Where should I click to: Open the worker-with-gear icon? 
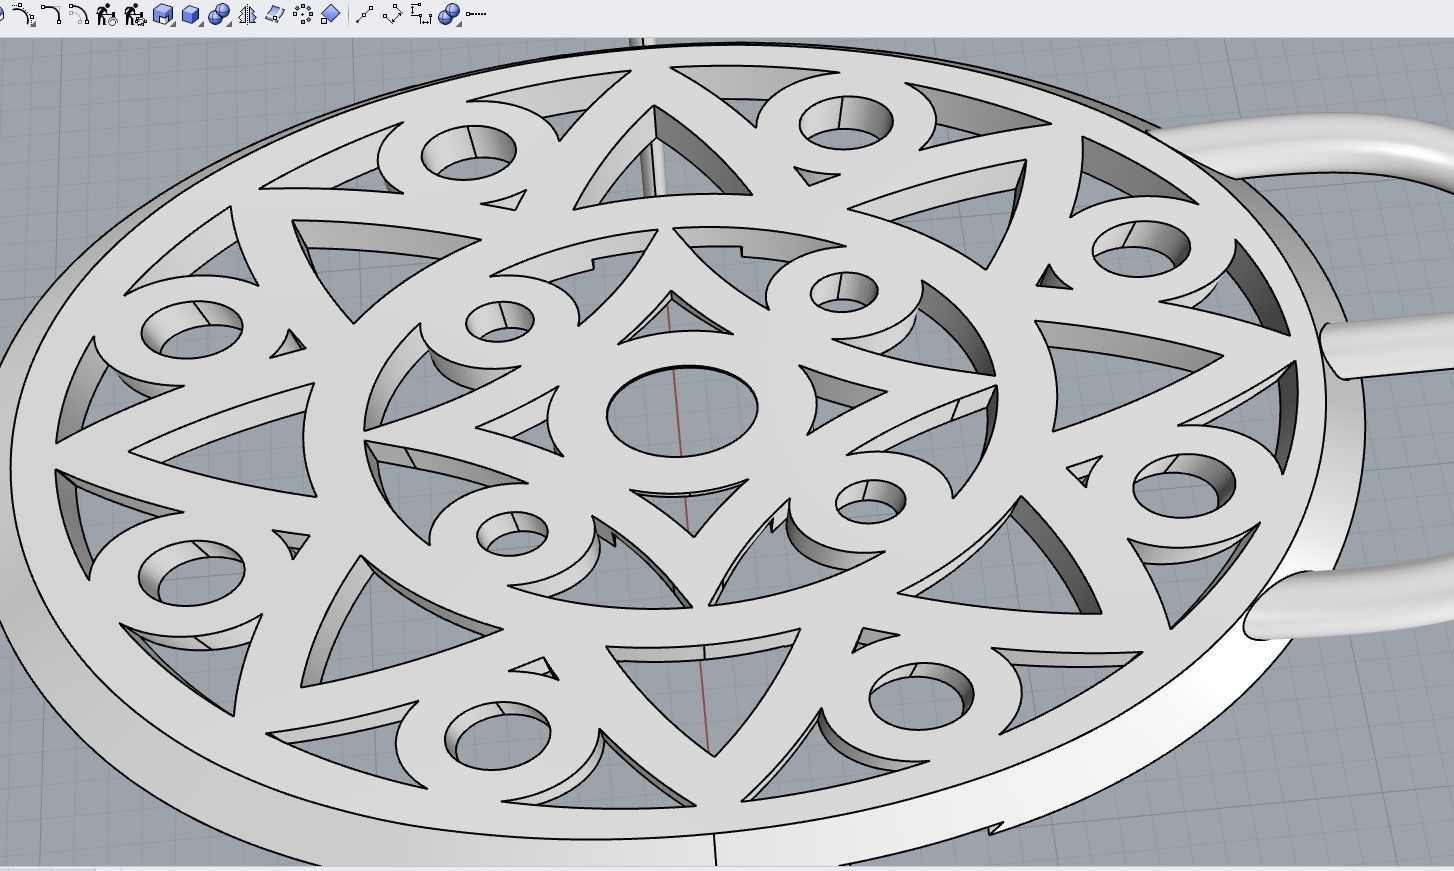(135, 14)
